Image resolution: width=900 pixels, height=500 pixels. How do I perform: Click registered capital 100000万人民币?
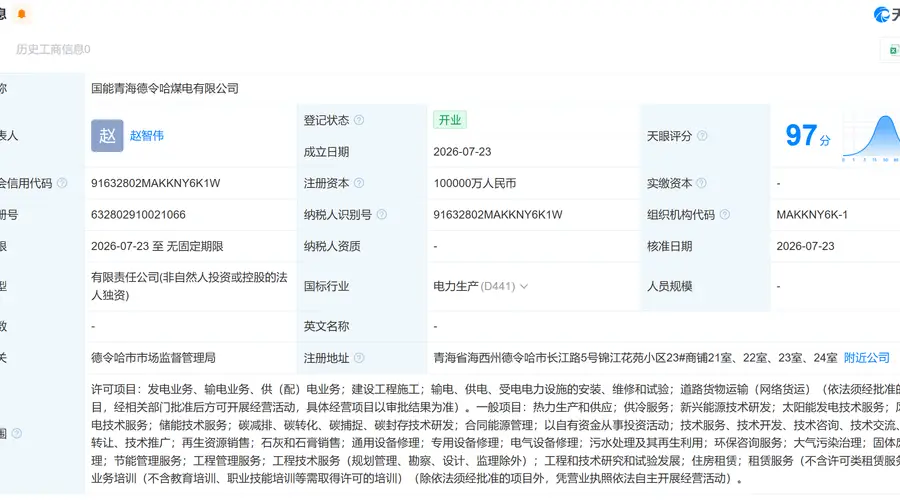click(475, 183)
